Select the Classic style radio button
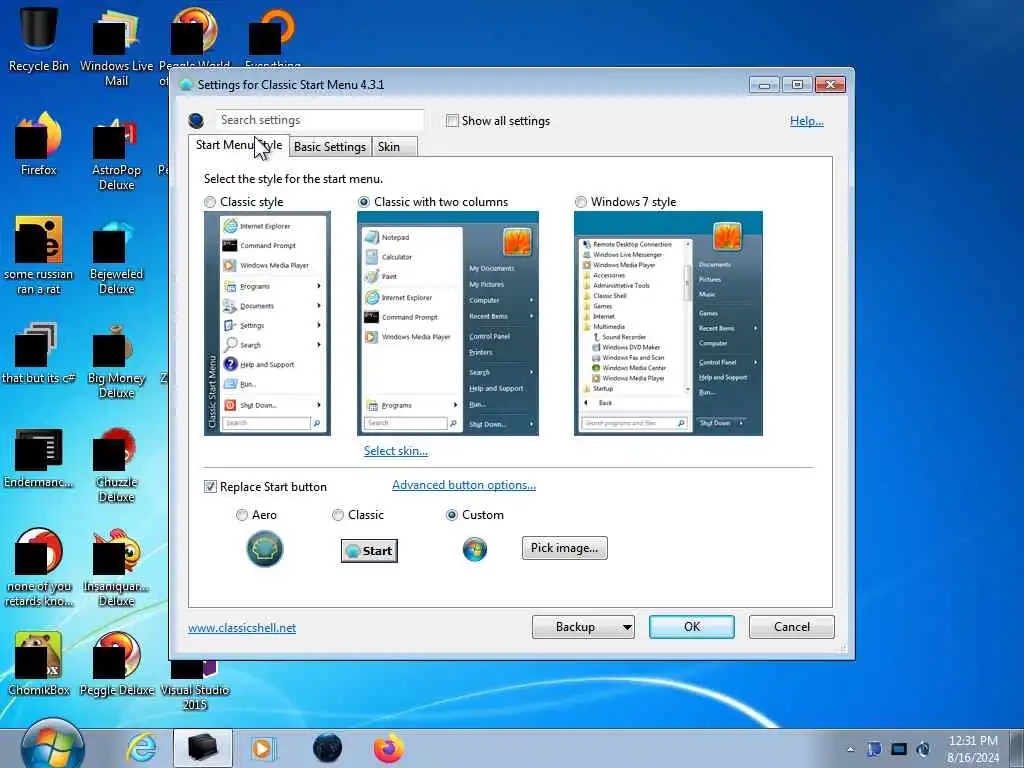This screenshot has height=768, width=1024. [210, 202]
